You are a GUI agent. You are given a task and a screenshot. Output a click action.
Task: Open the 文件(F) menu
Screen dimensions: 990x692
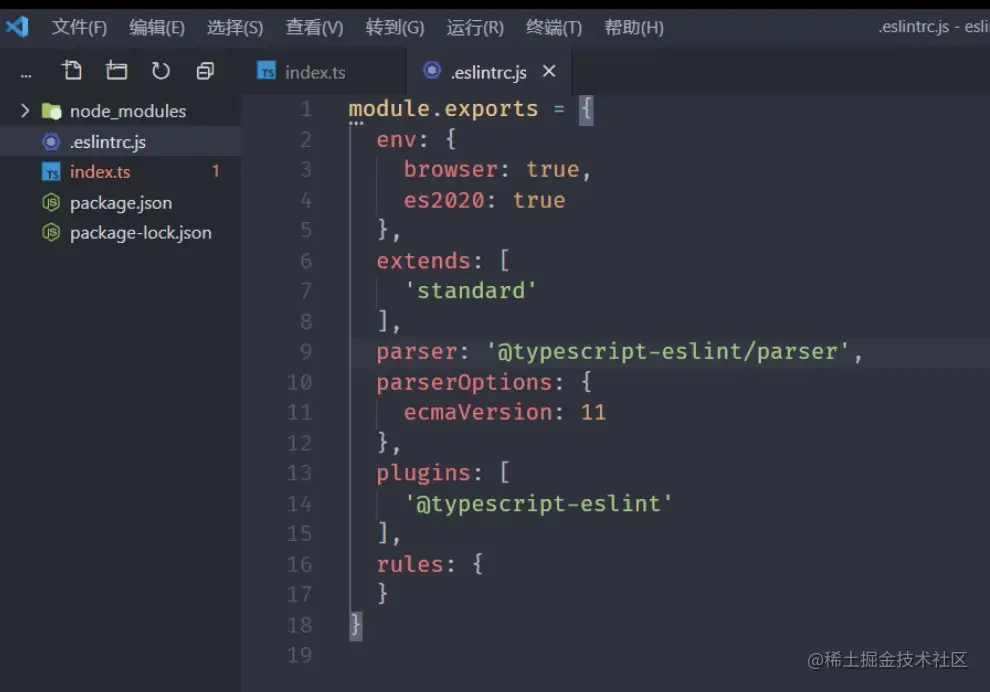point(79,28)
